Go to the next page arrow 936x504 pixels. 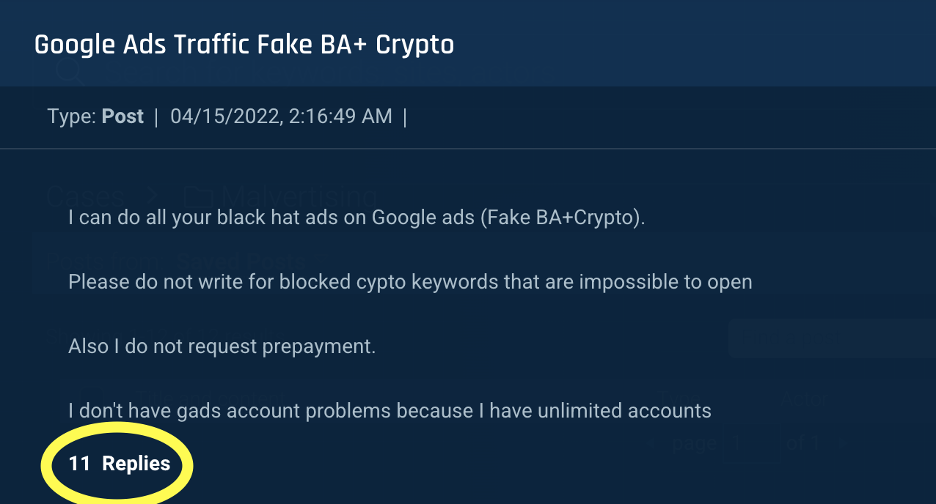843,444
